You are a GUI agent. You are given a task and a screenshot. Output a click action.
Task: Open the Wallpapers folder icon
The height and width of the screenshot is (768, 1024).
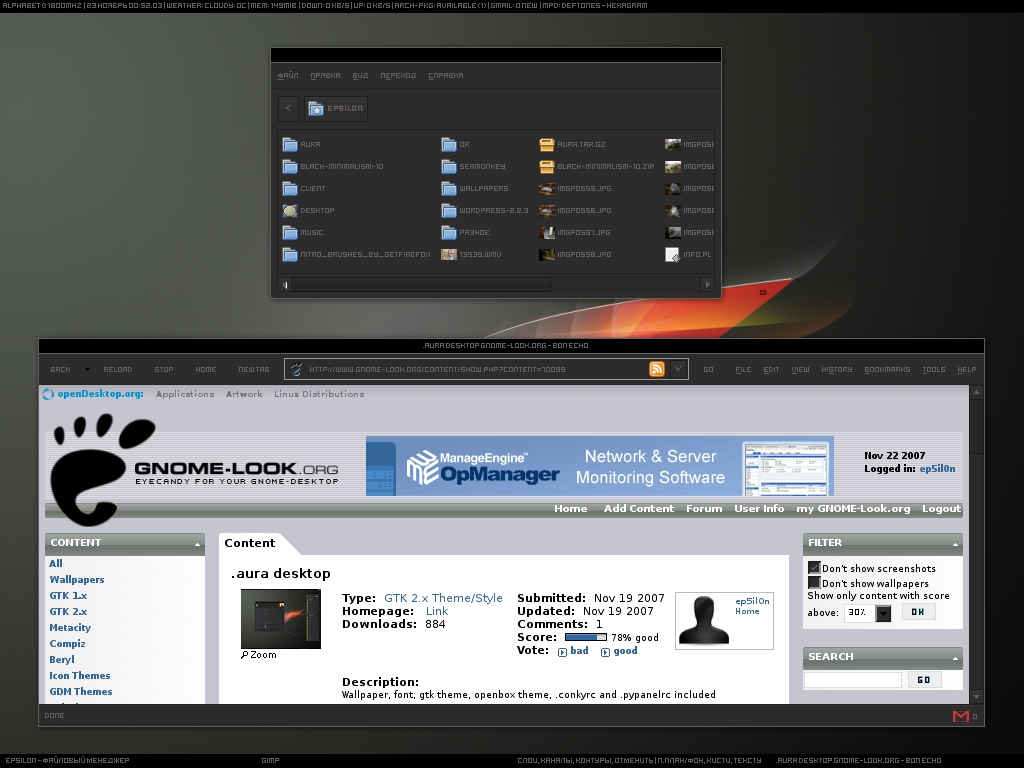click(449, 189)
